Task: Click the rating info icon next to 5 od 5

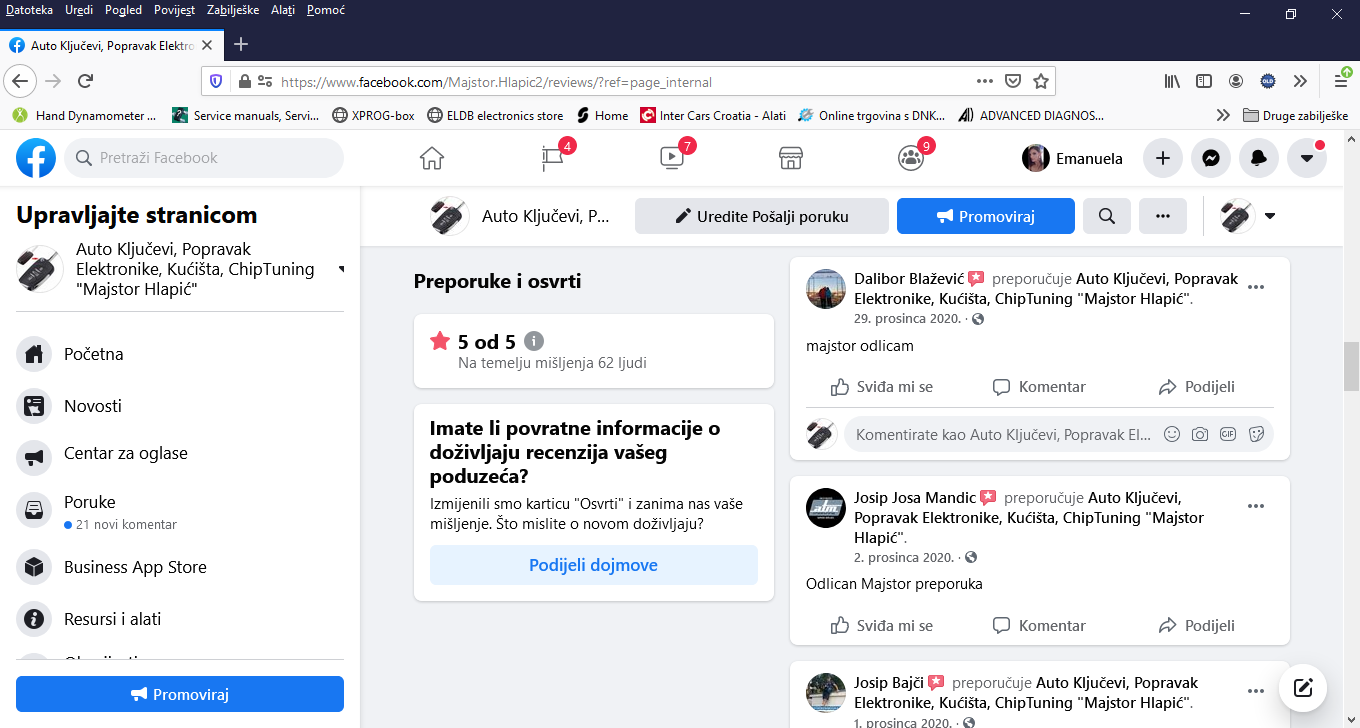Action: (534, 341)
